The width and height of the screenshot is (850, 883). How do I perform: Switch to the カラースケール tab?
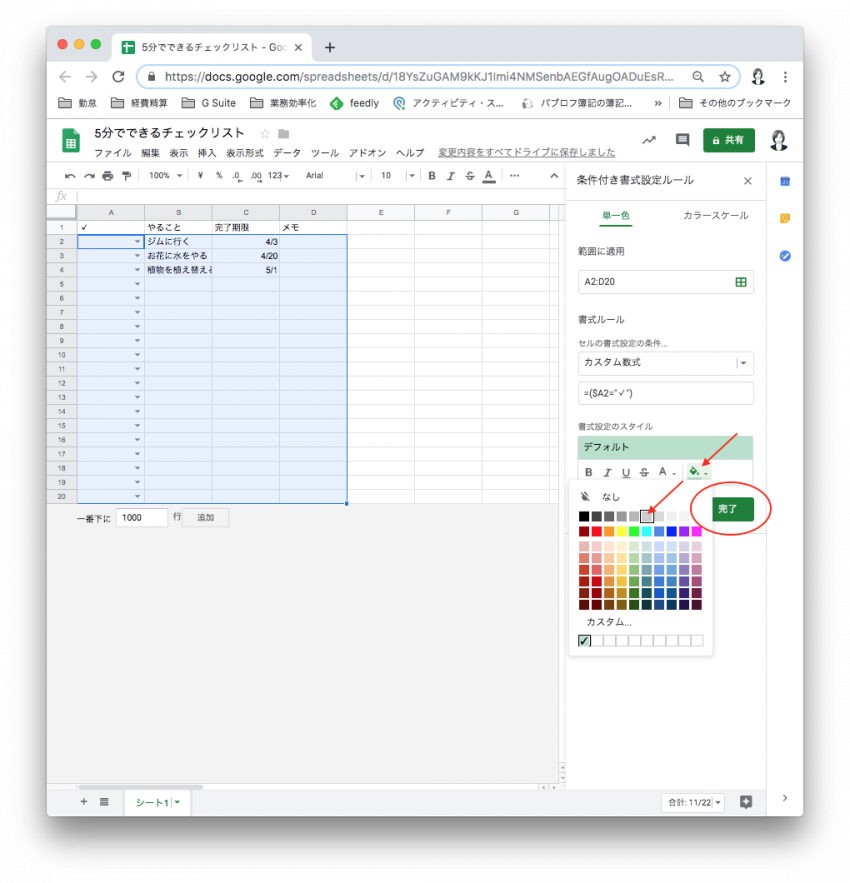click(715, 216)
